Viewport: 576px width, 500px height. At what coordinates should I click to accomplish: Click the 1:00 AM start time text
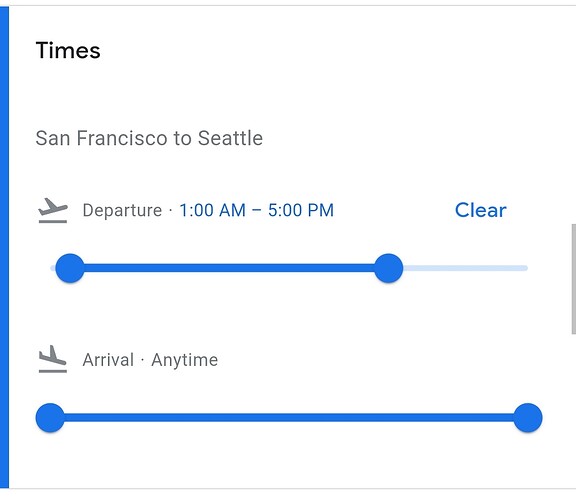tap(212, 211)
